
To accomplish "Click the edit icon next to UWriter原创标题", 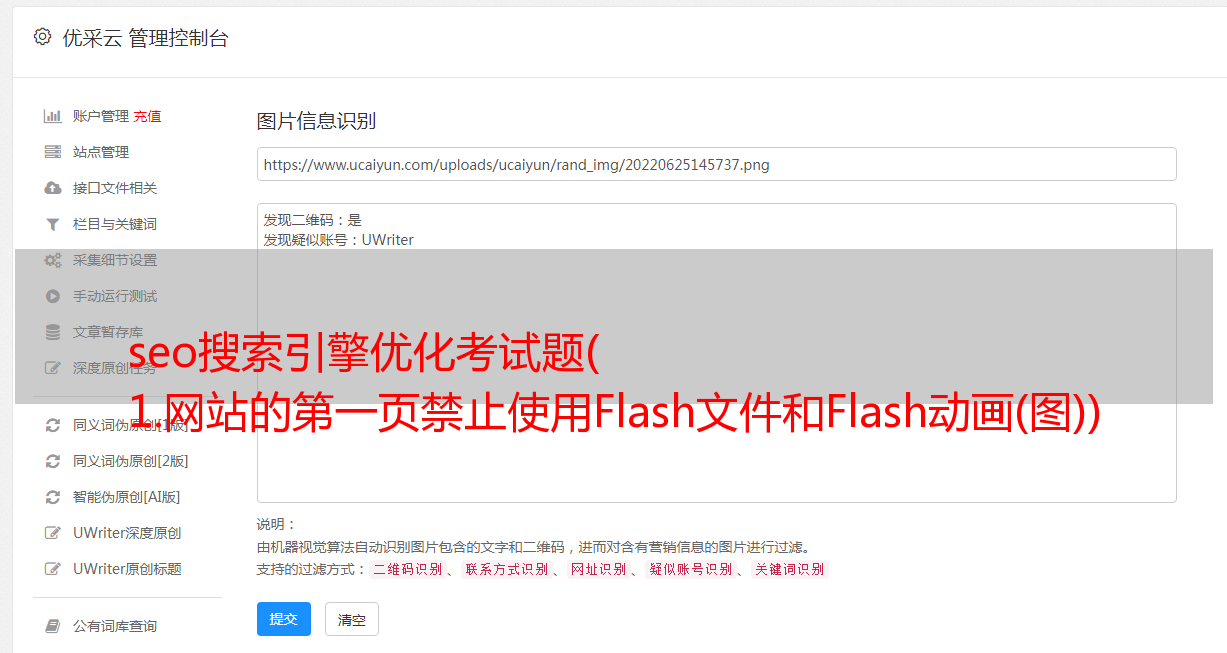I will [x=53, y=569].
